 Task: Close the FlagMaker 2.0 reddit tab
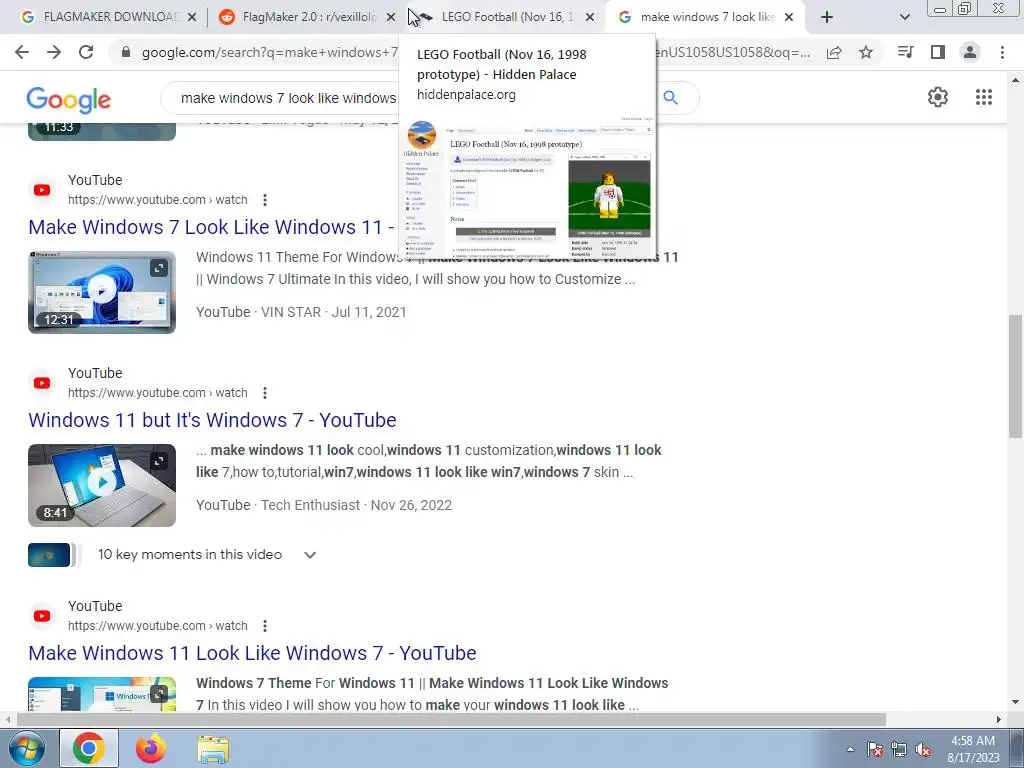coord(391,17)
